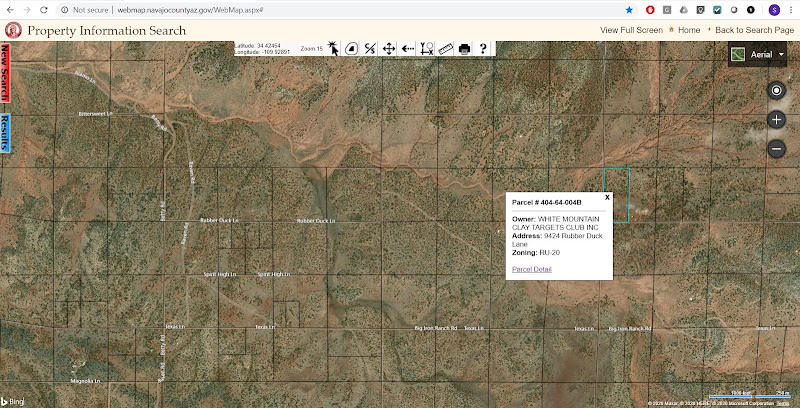Screen dimensions: 800x408
Task: Zoom in with the plus button
Action: [776, 119]
